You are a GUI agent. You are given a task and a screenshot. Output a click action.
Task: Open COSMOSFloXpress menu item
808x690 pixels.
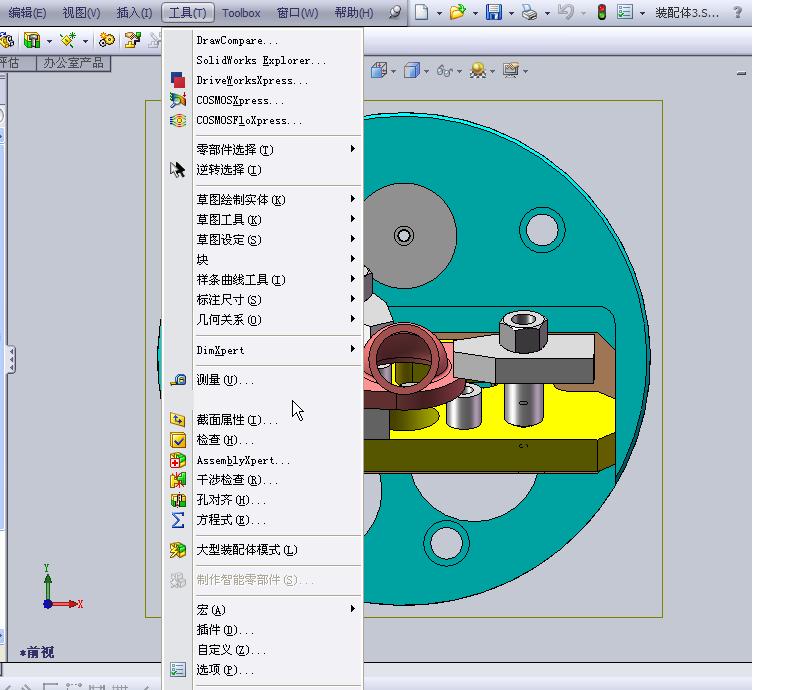[x=249, y=121]
